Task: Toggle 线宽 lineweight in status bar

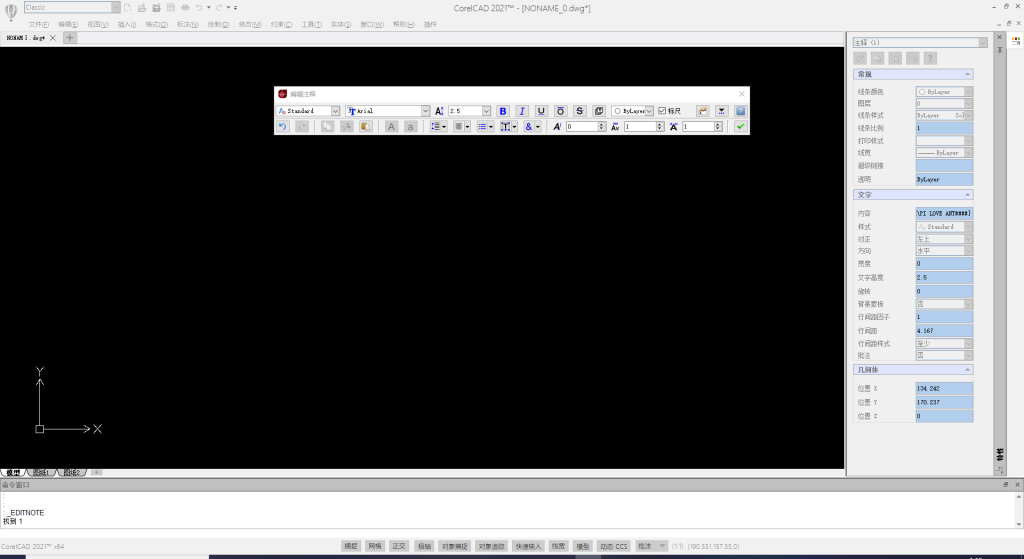Action: [558, 546]
